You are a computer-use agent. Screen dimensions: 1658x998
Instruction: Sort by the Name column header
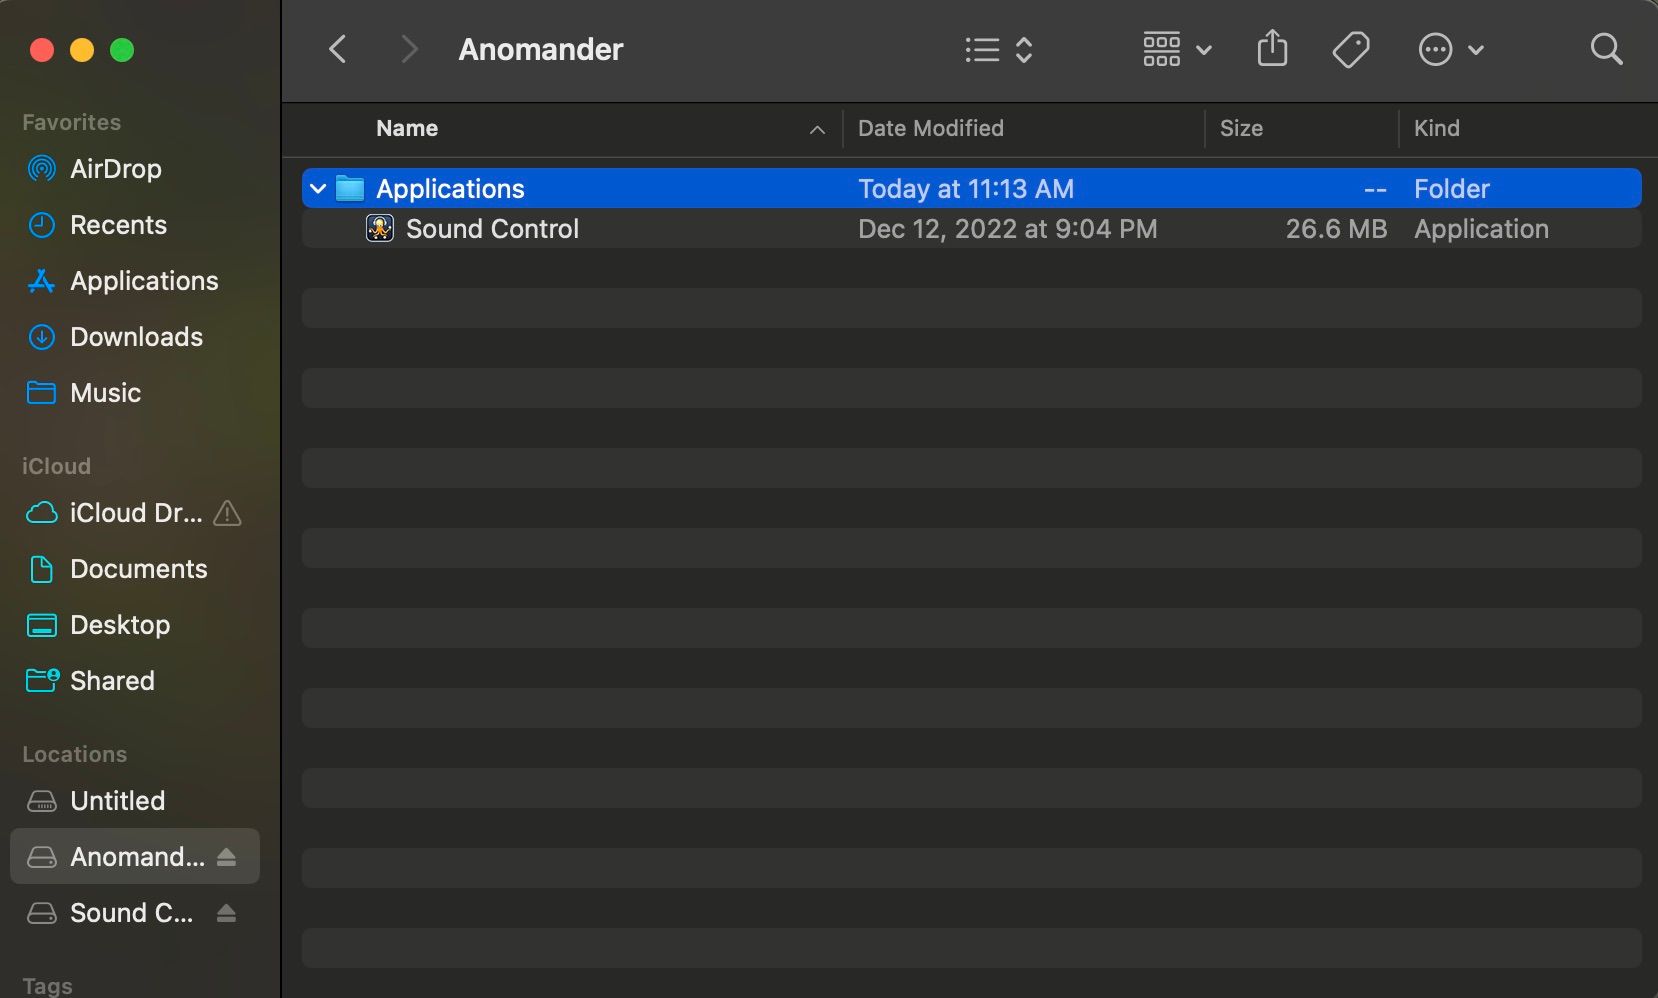[407, 128]
